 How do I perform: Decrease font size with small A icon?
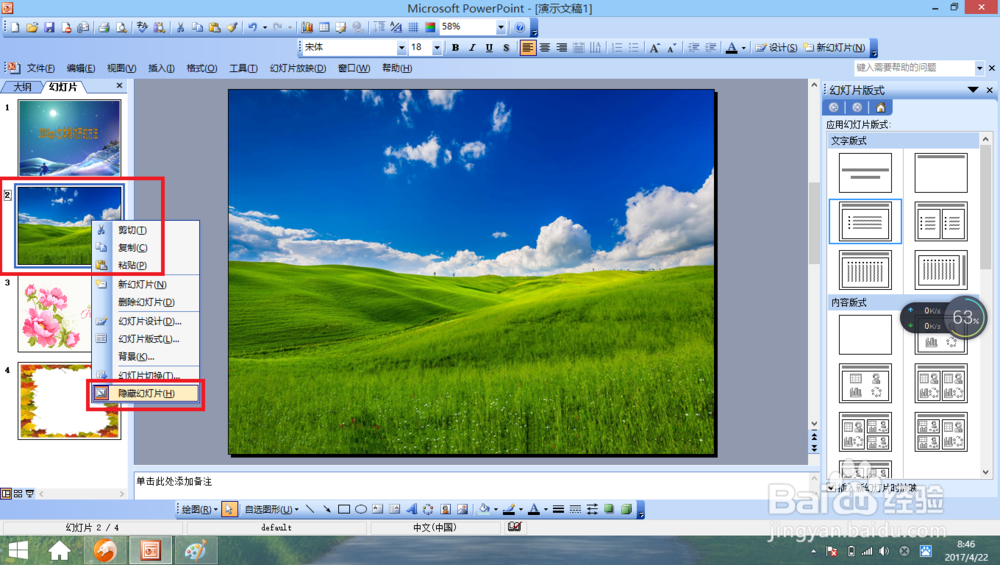(672, 48)
